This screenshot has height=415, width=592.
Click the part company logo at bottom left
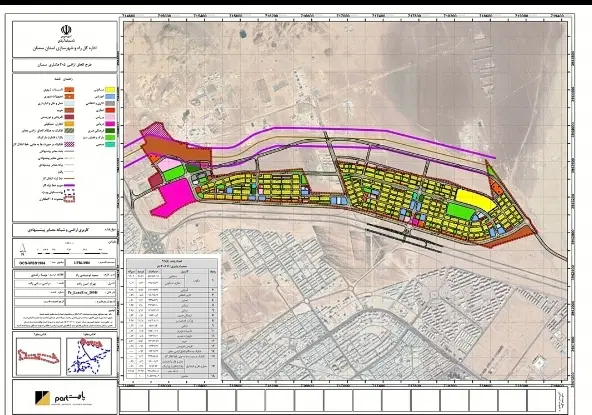coord(60,398)
